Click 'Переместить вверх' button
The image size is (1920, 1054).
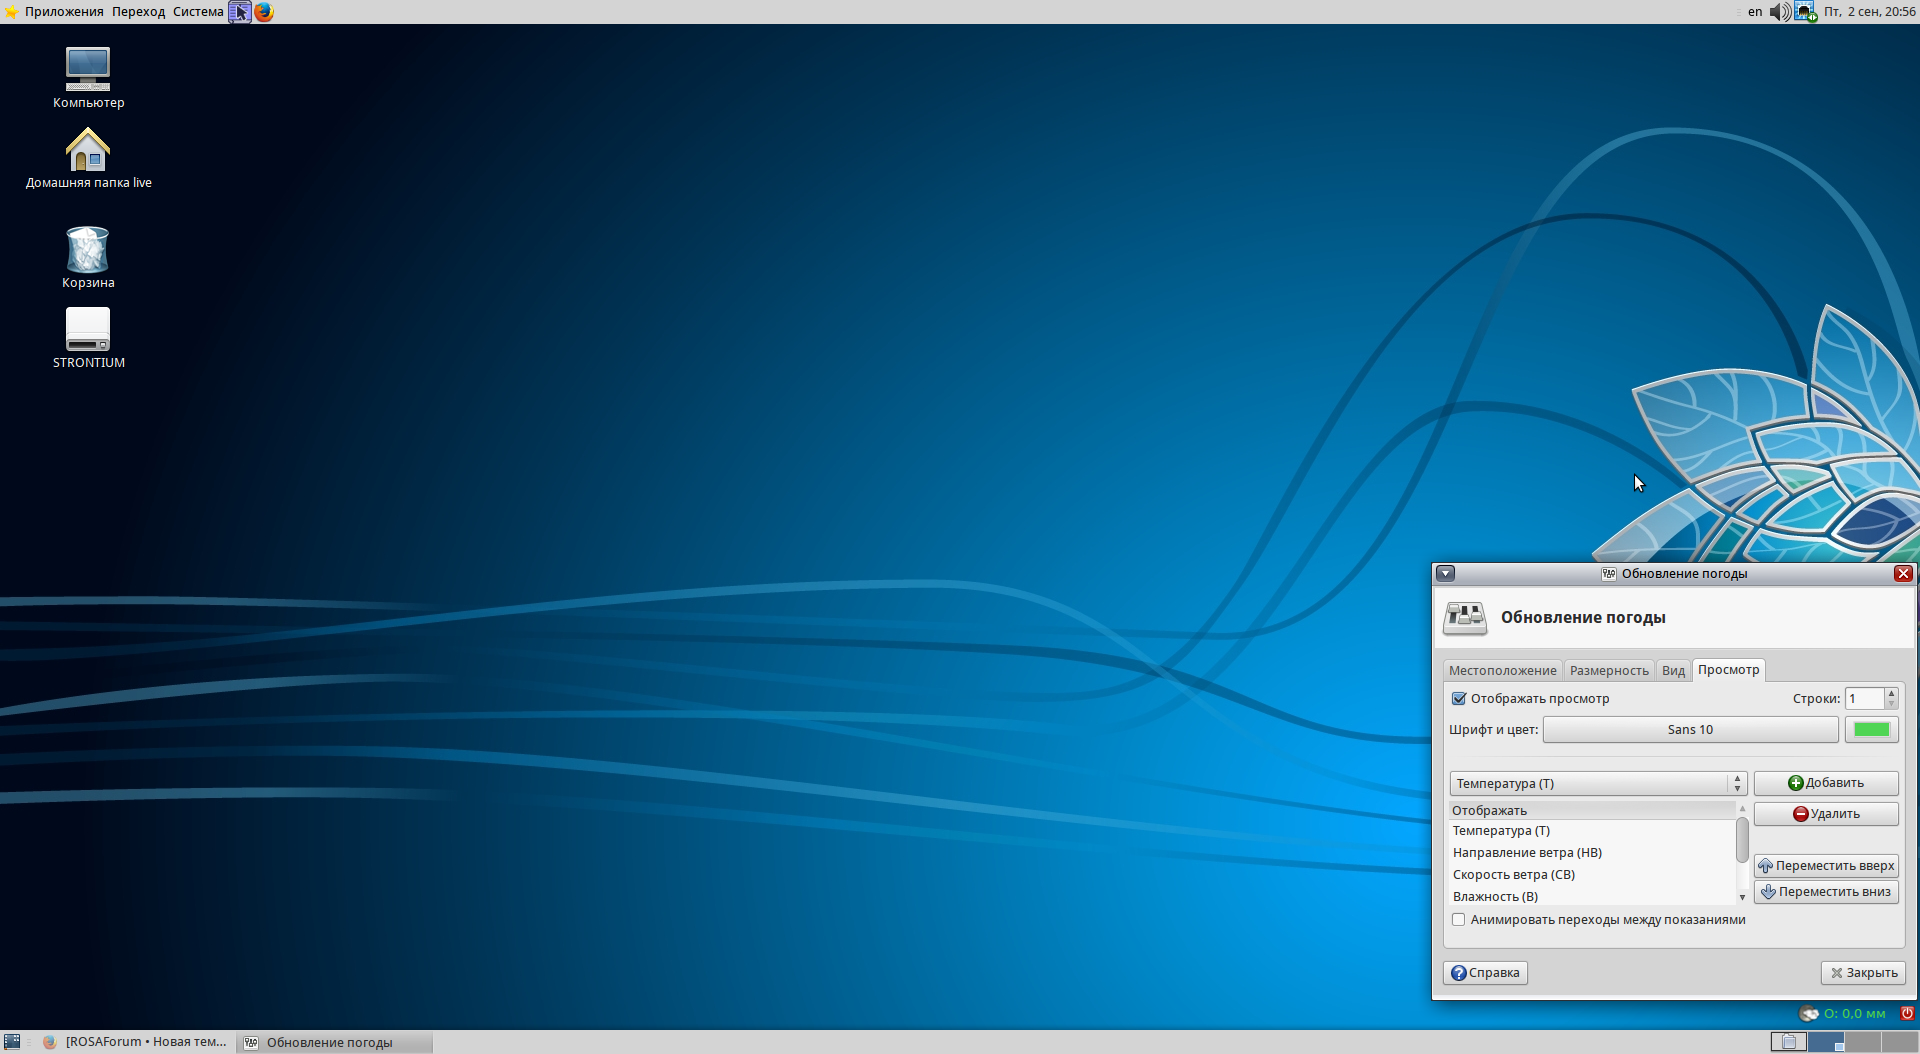(x=1826, y=865)
